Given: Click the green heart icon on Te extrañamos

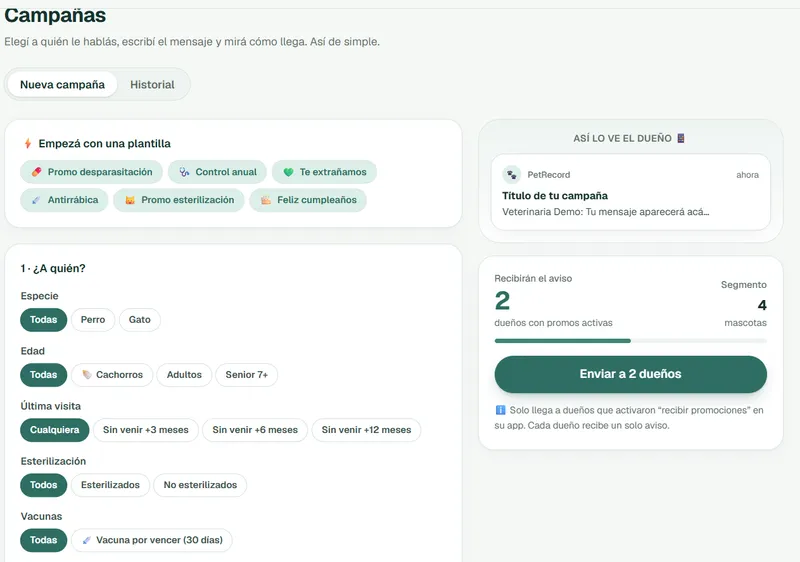Looking at the screenshot, I should pyautogui.click(x=288, y=172).
